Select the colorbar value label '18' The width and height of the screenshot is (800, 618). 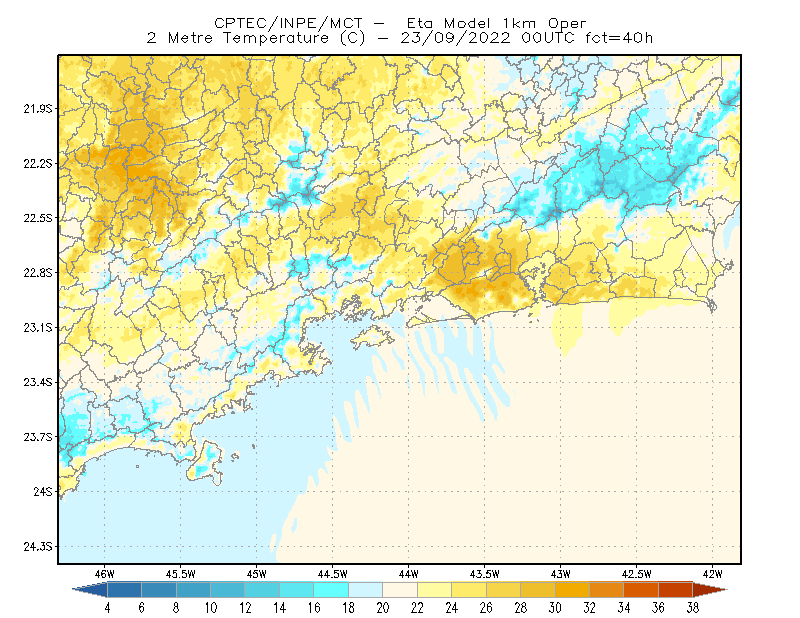point(348,608)
